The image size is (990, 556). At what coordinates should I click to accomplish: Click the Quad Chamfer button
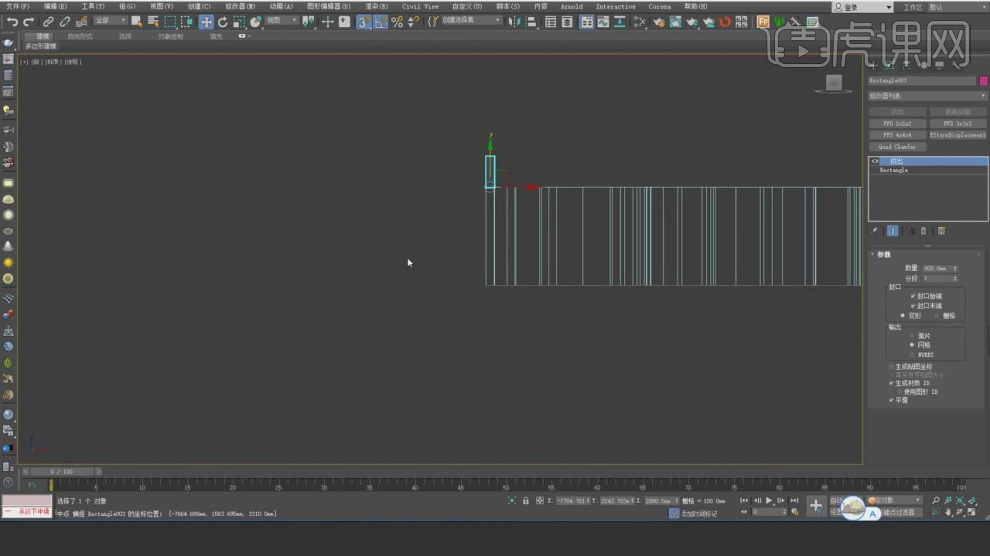tap(897, 147)
